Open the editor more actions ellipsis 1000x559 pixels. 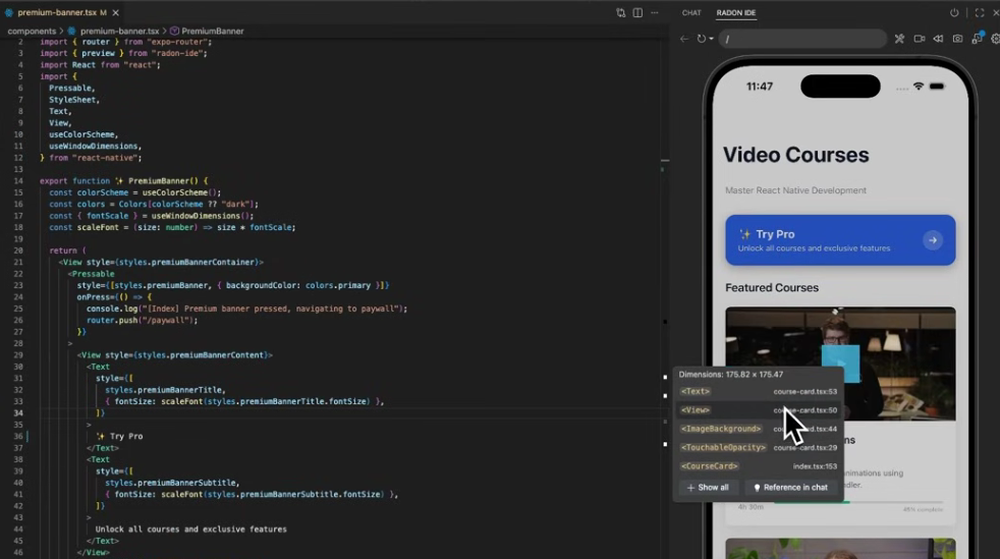click(654, 13)
